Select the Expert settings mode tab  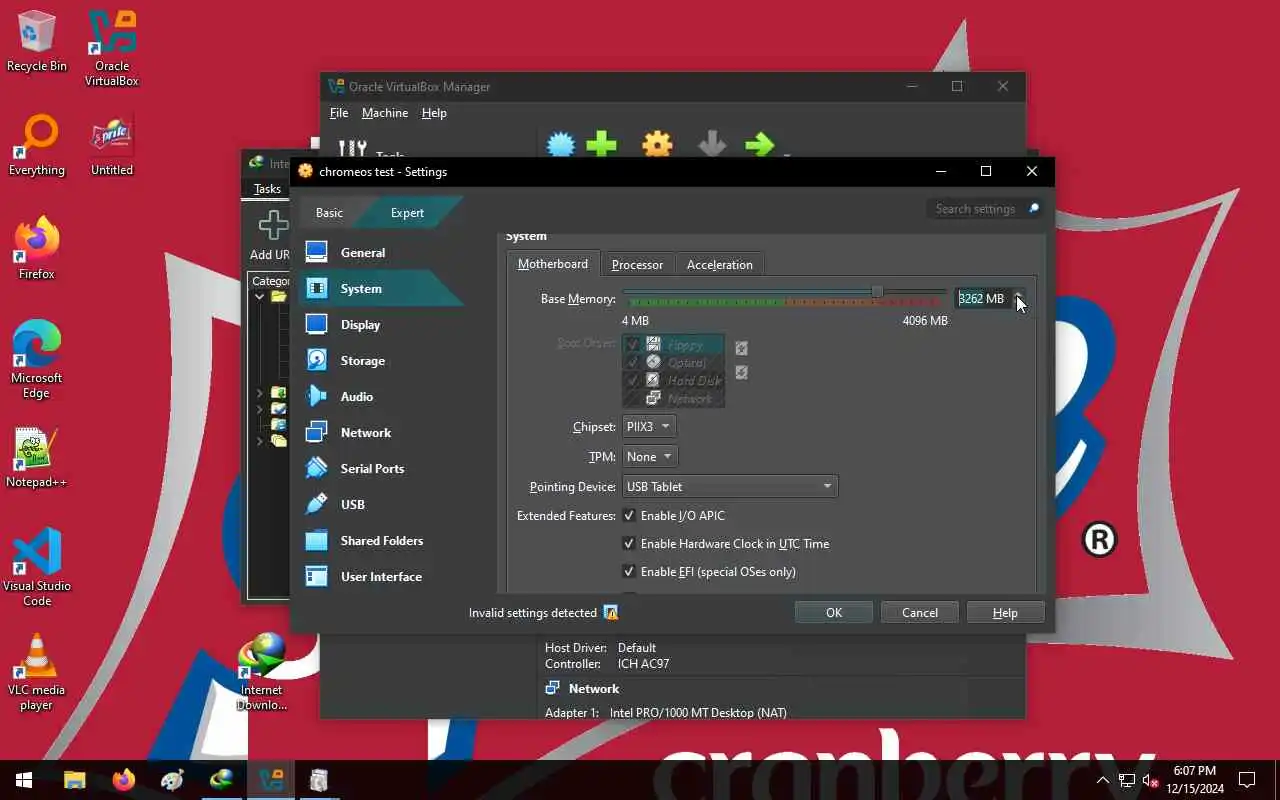[x=407, y=213]
